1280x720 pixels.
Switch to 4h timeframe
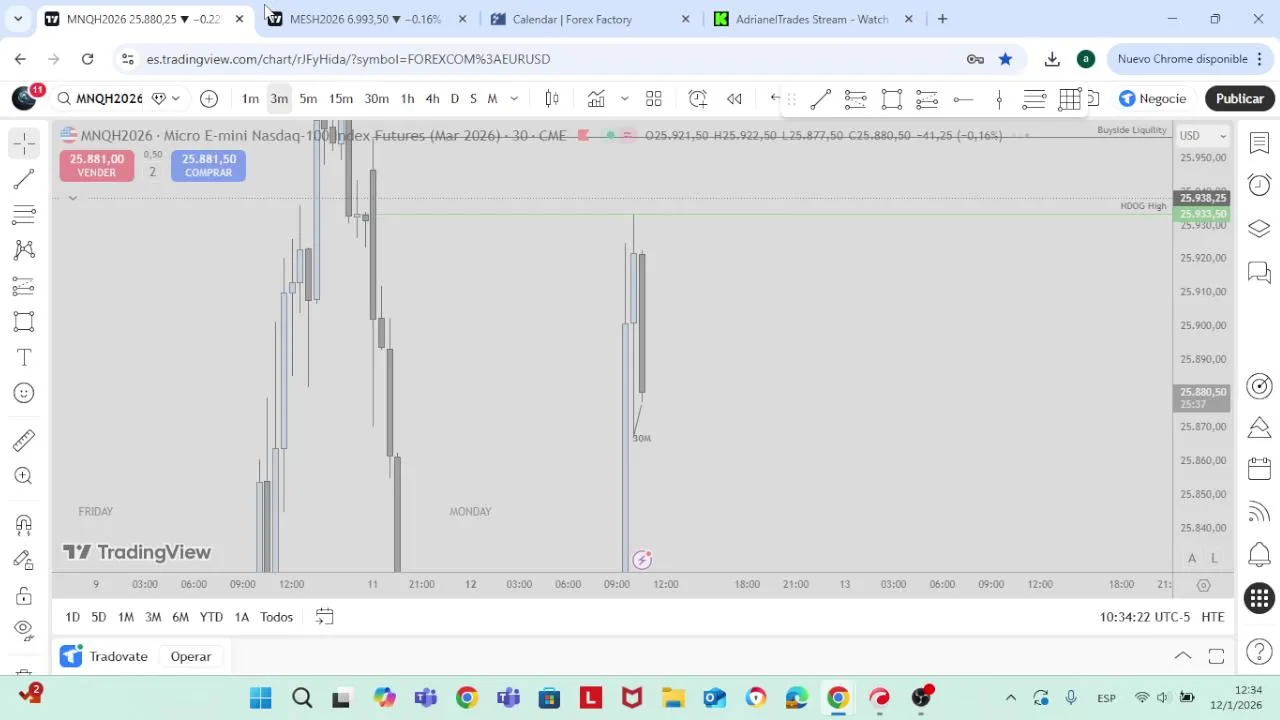432,98
